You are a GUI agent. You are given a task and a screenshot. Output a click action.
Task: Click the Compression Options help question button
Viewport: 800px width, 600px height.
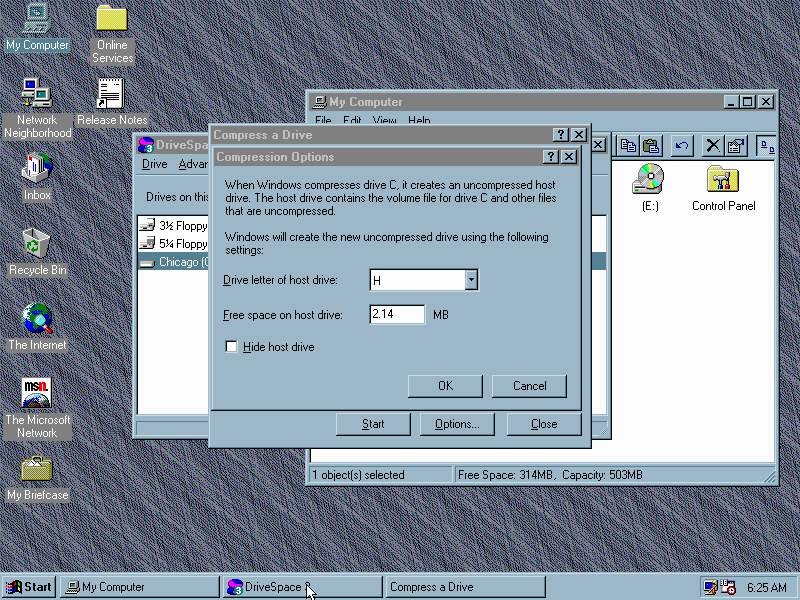tap(550, 157)
